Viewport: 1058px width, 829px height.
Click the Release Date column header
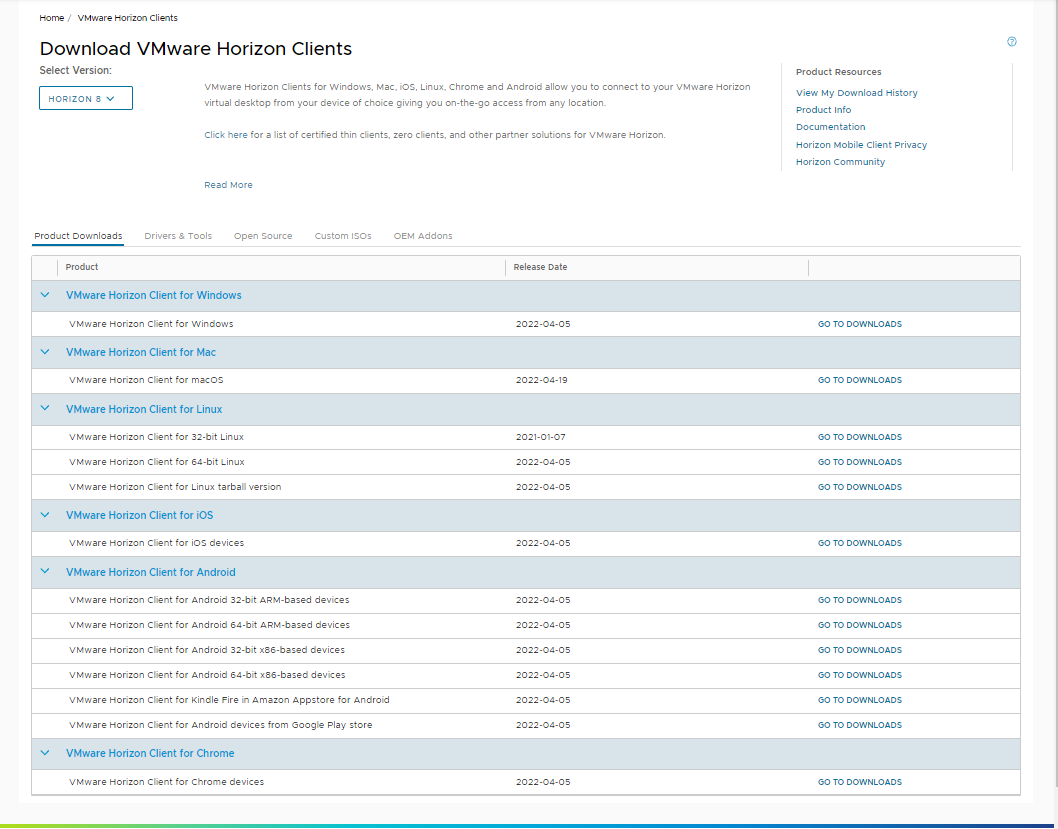pos(540,267)
